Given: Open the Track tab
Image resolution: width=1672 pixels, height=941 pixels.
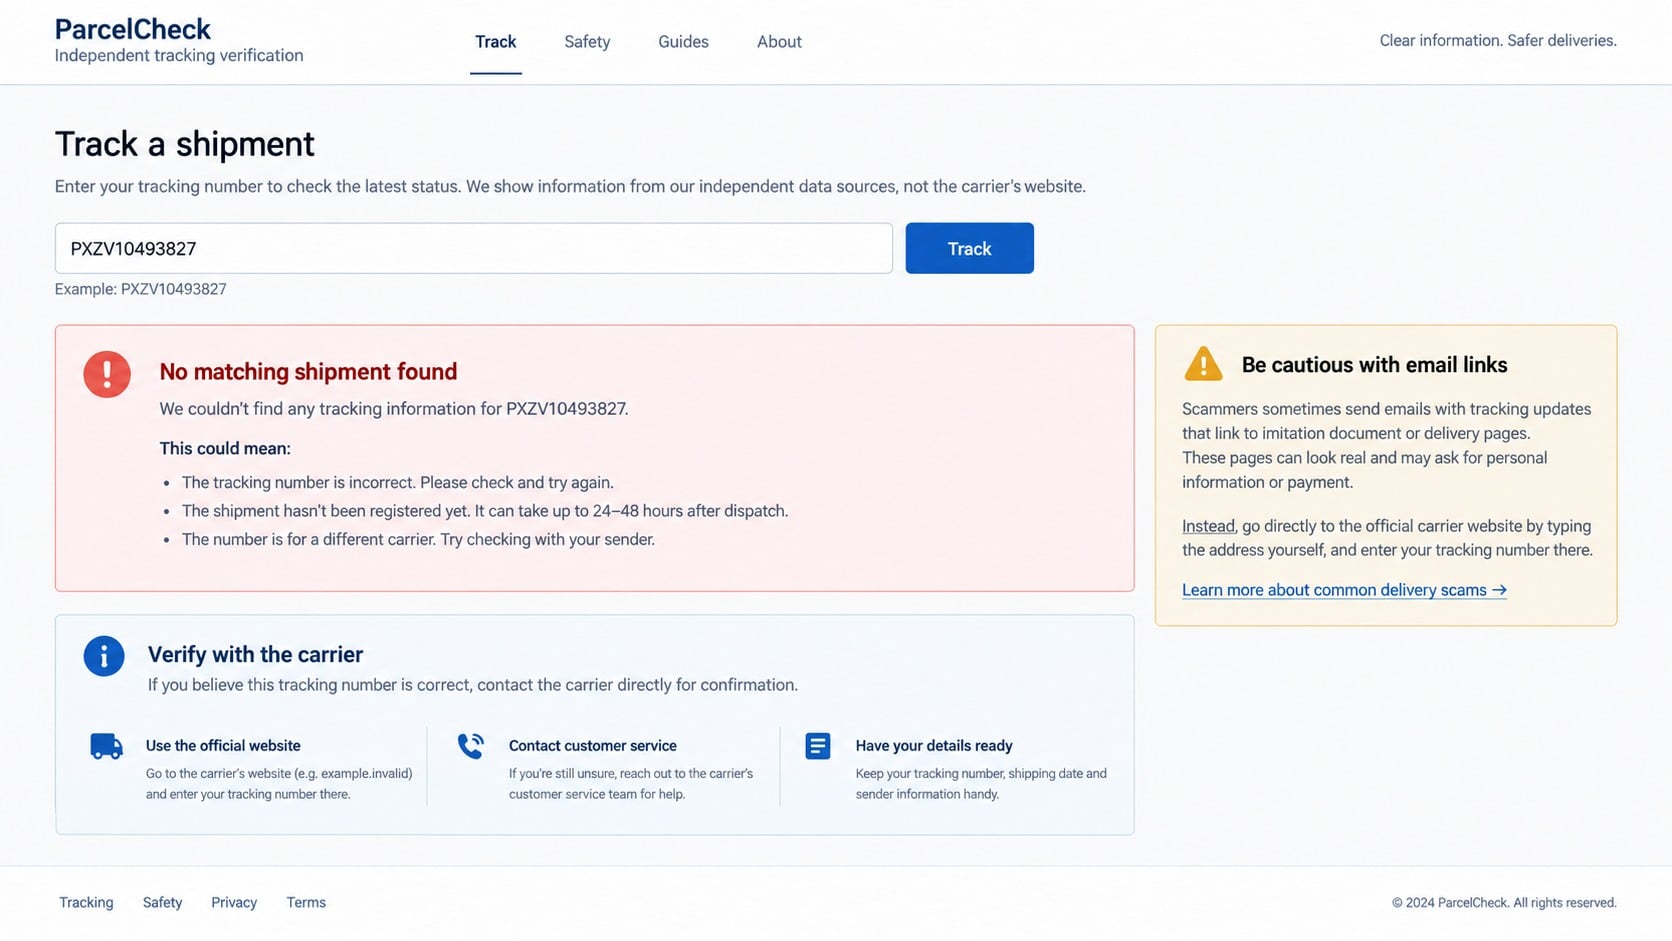Looking at the screenshot, I should tap(496, 42).
